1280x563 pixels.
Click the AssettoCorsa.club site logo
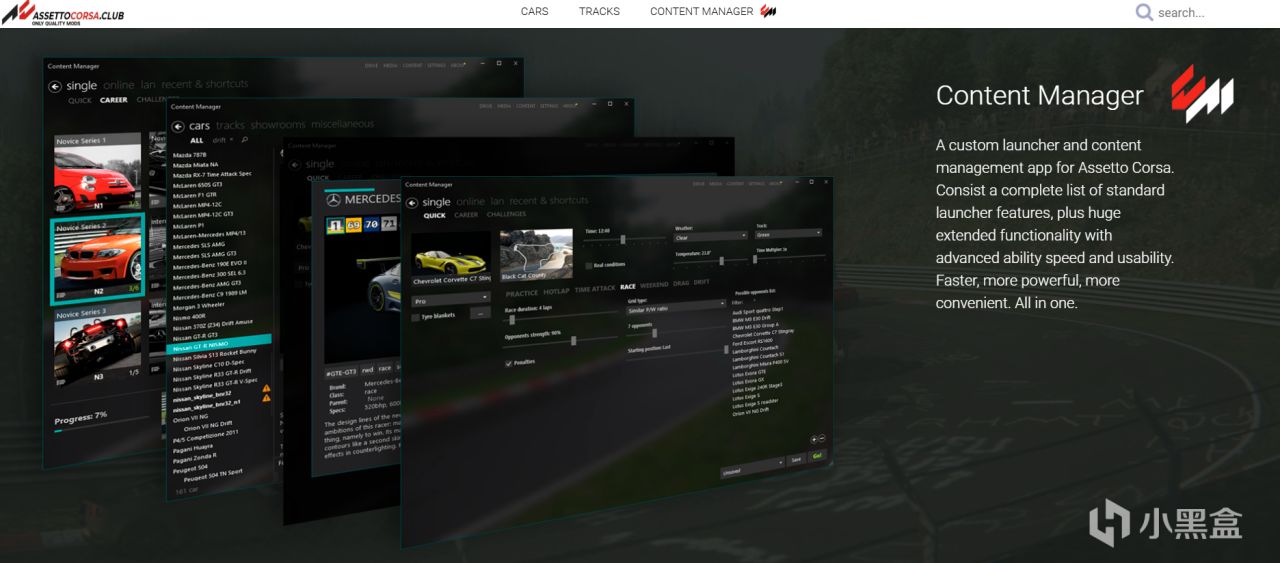pos(63,12)
